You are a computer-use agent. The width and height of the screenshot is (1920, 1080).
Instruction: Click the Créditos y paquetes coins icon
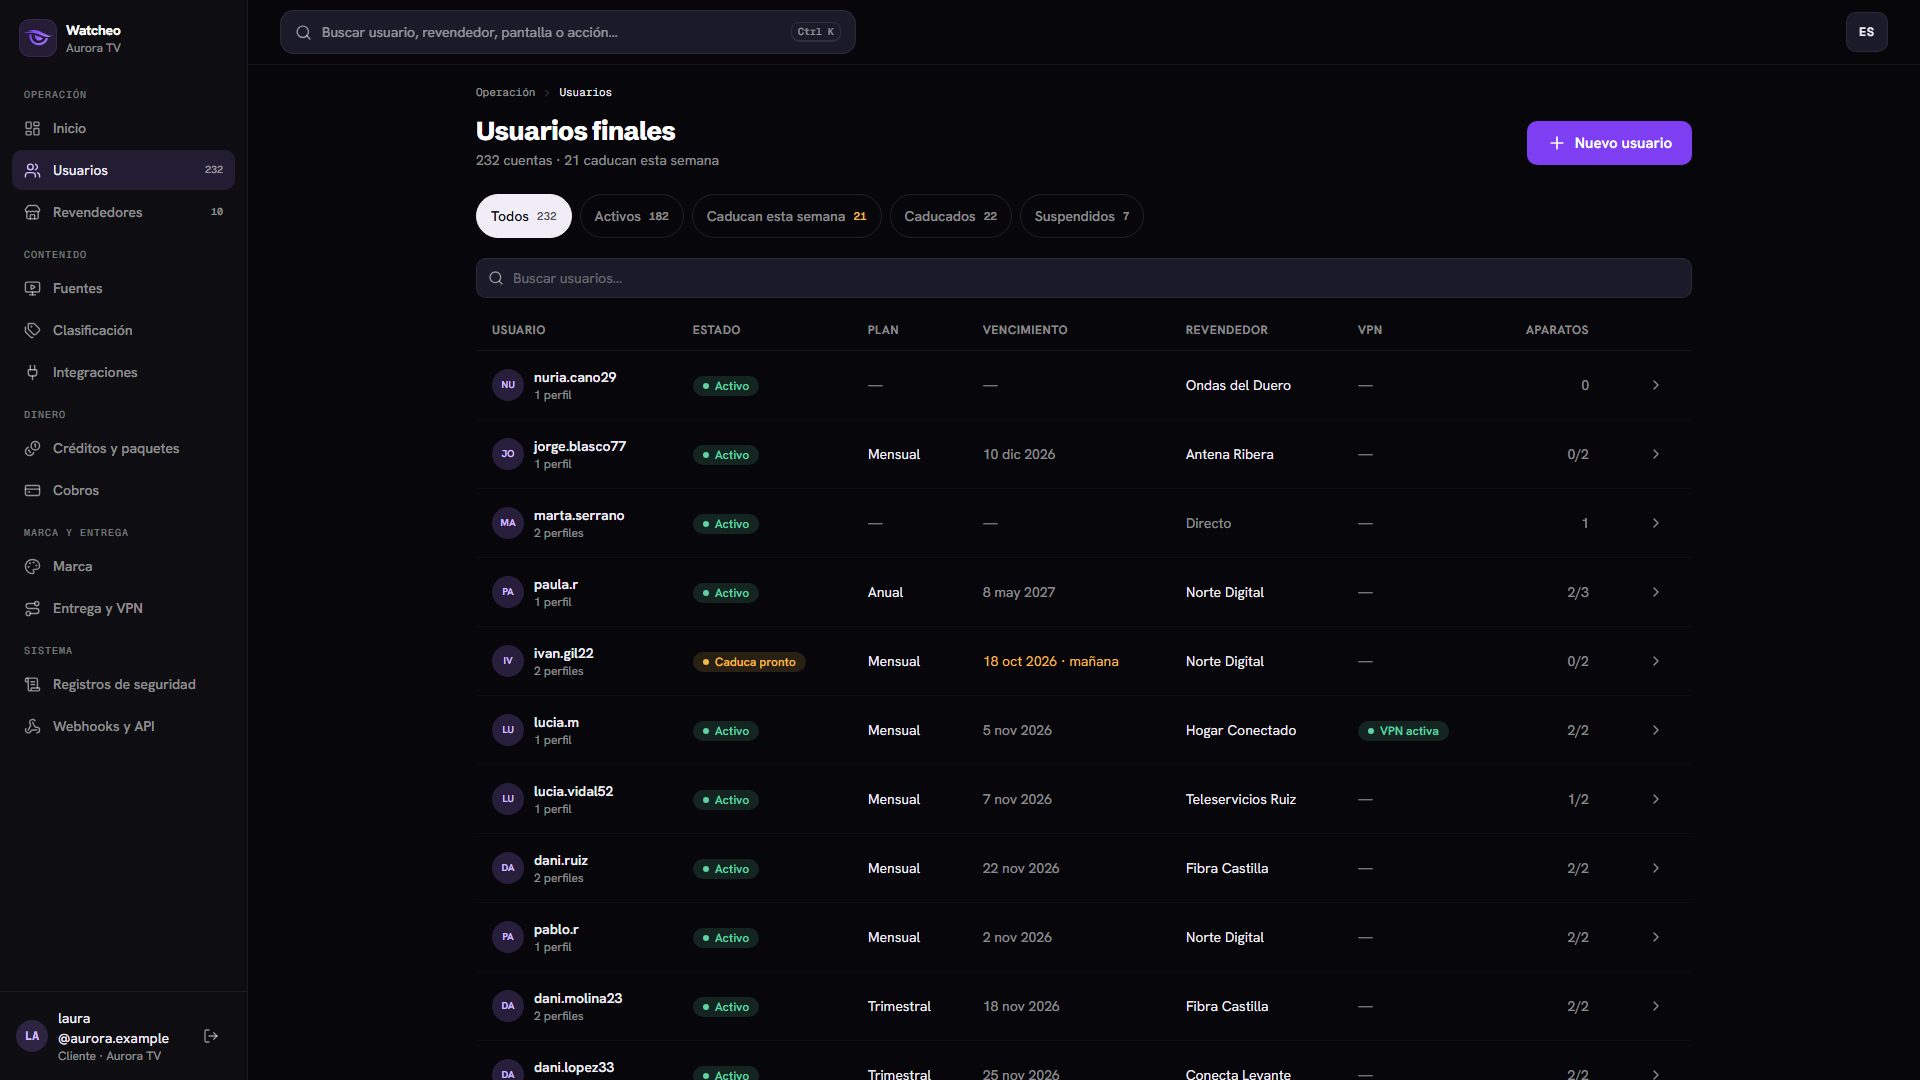pos(33,449)
